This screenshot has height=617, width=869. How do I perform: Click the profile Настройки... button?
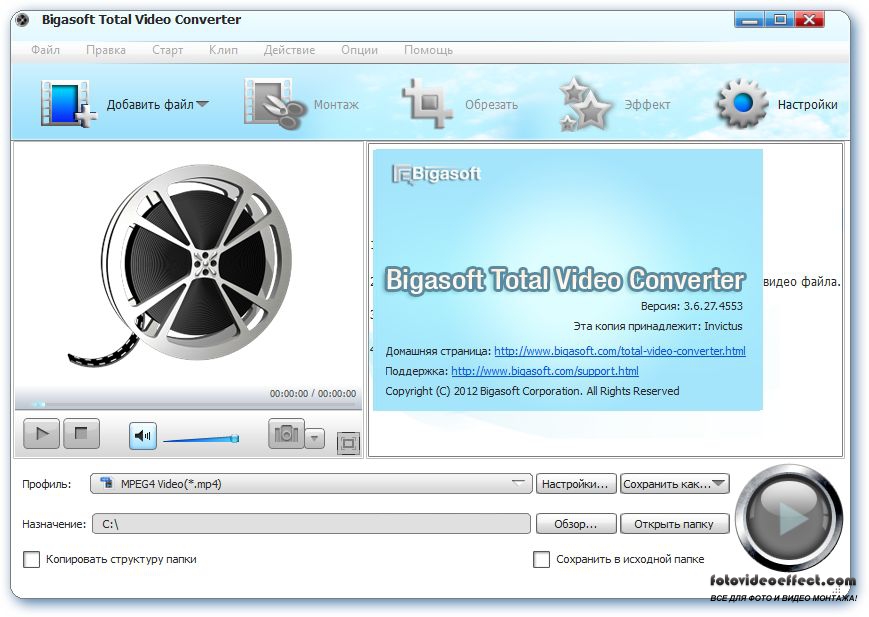576,484
